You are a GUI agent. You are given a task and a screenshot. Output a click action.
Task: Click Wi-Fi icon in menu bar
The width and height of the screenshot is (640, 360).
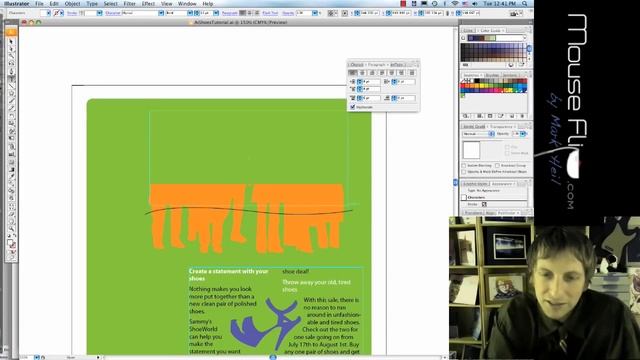coord(455,4)
